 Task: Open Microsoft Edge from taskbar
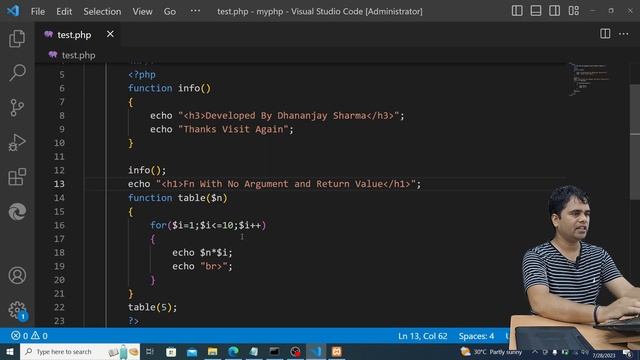[x=233, y=351]
